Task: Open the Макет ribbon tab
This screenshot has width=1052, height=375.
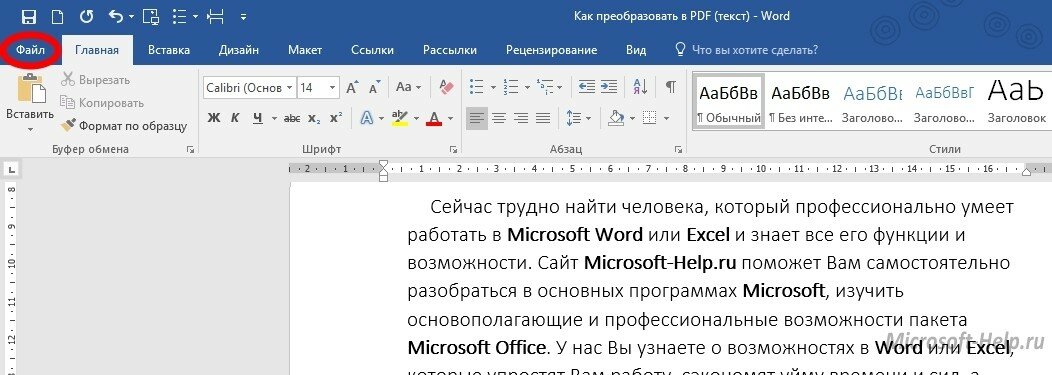Action: pos(305,50)
